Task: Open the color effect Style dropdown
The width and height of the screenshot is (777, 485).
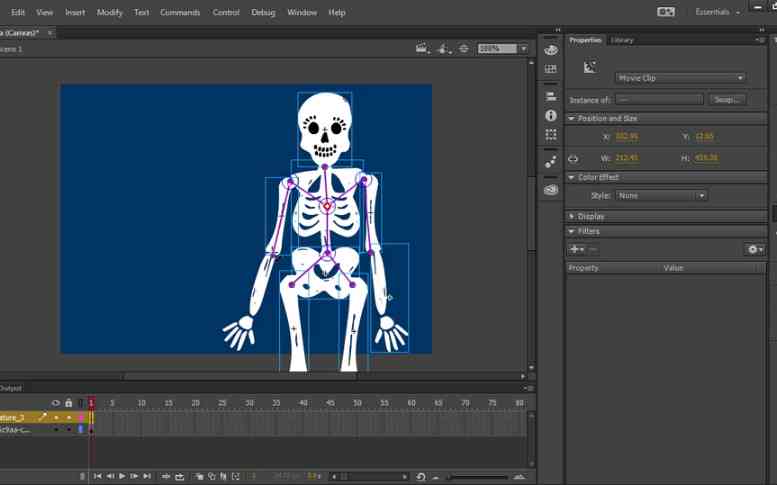Action: coord(661,196)
